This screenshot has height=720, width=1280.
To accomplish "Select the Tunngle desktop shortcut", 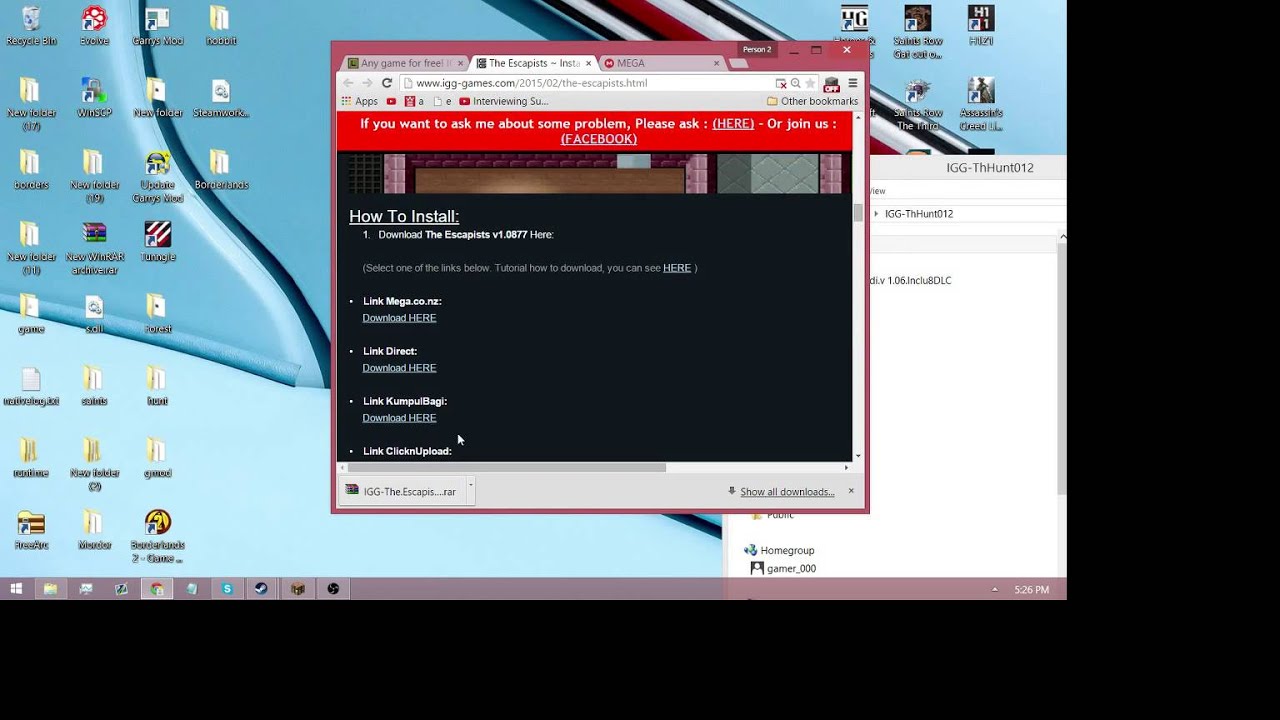I will coord(158,241).
